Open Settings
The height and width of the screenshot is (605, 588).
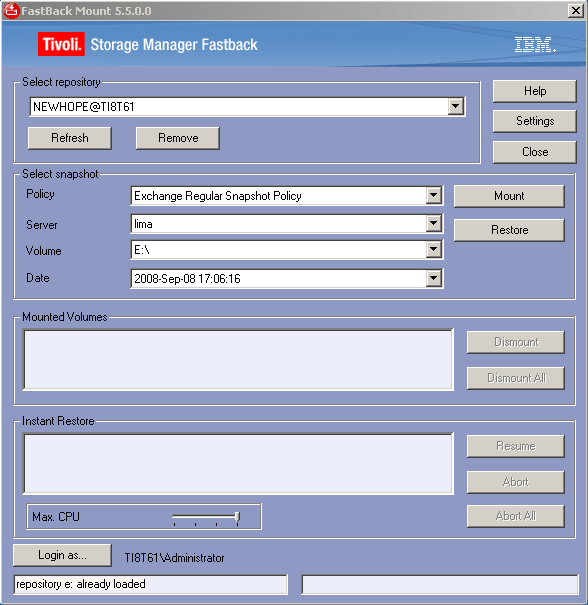point(535,121)
